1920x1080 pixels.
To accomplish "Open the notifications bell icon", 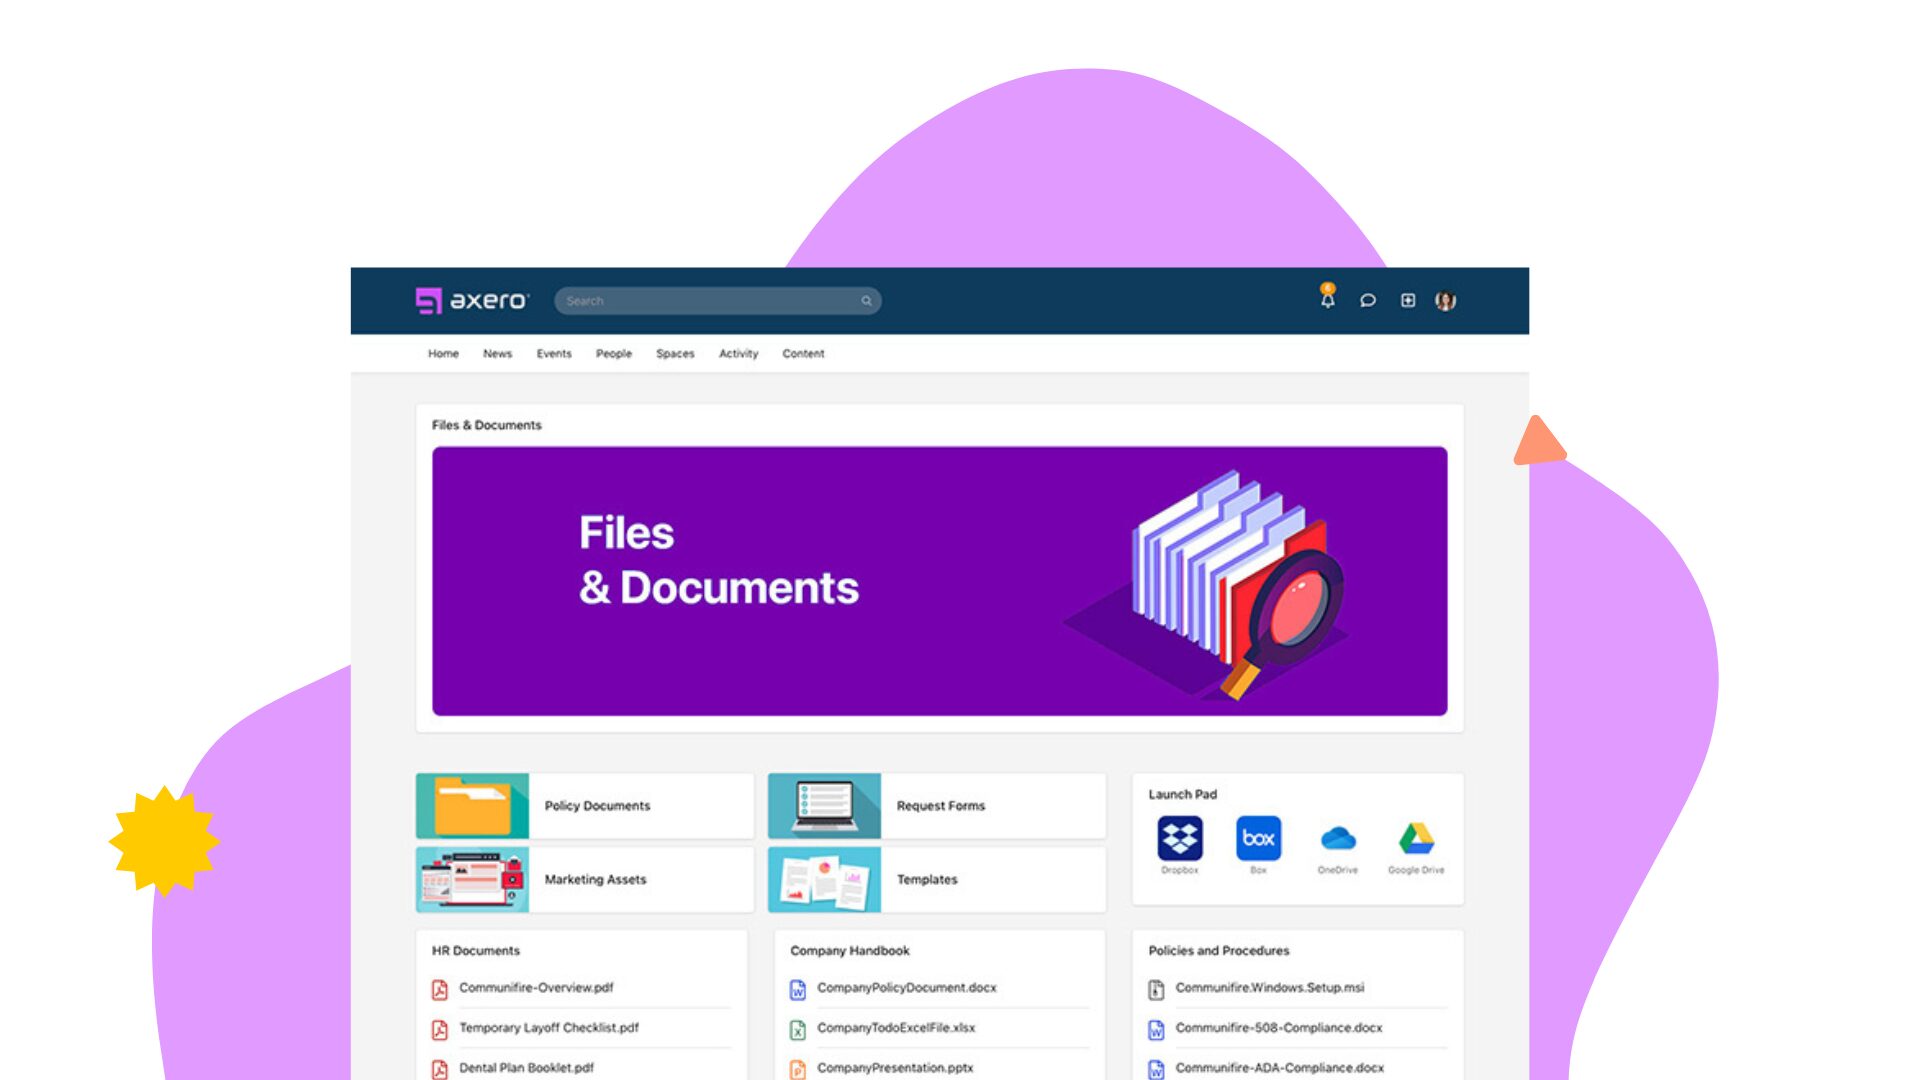I will [x=1327, y=301].
